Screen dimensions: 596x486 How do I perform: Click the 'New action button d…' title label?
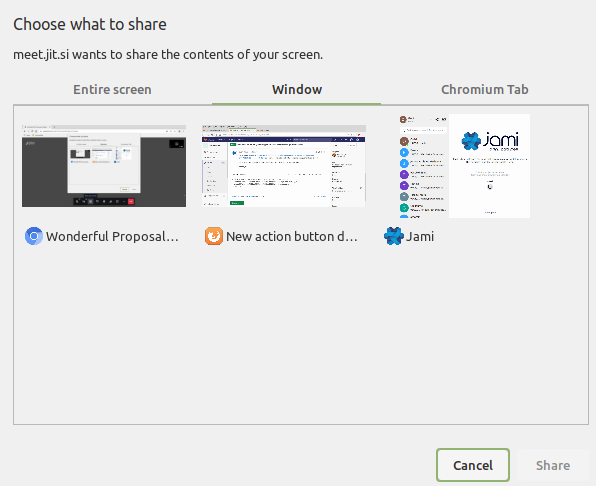pos(292,236)
